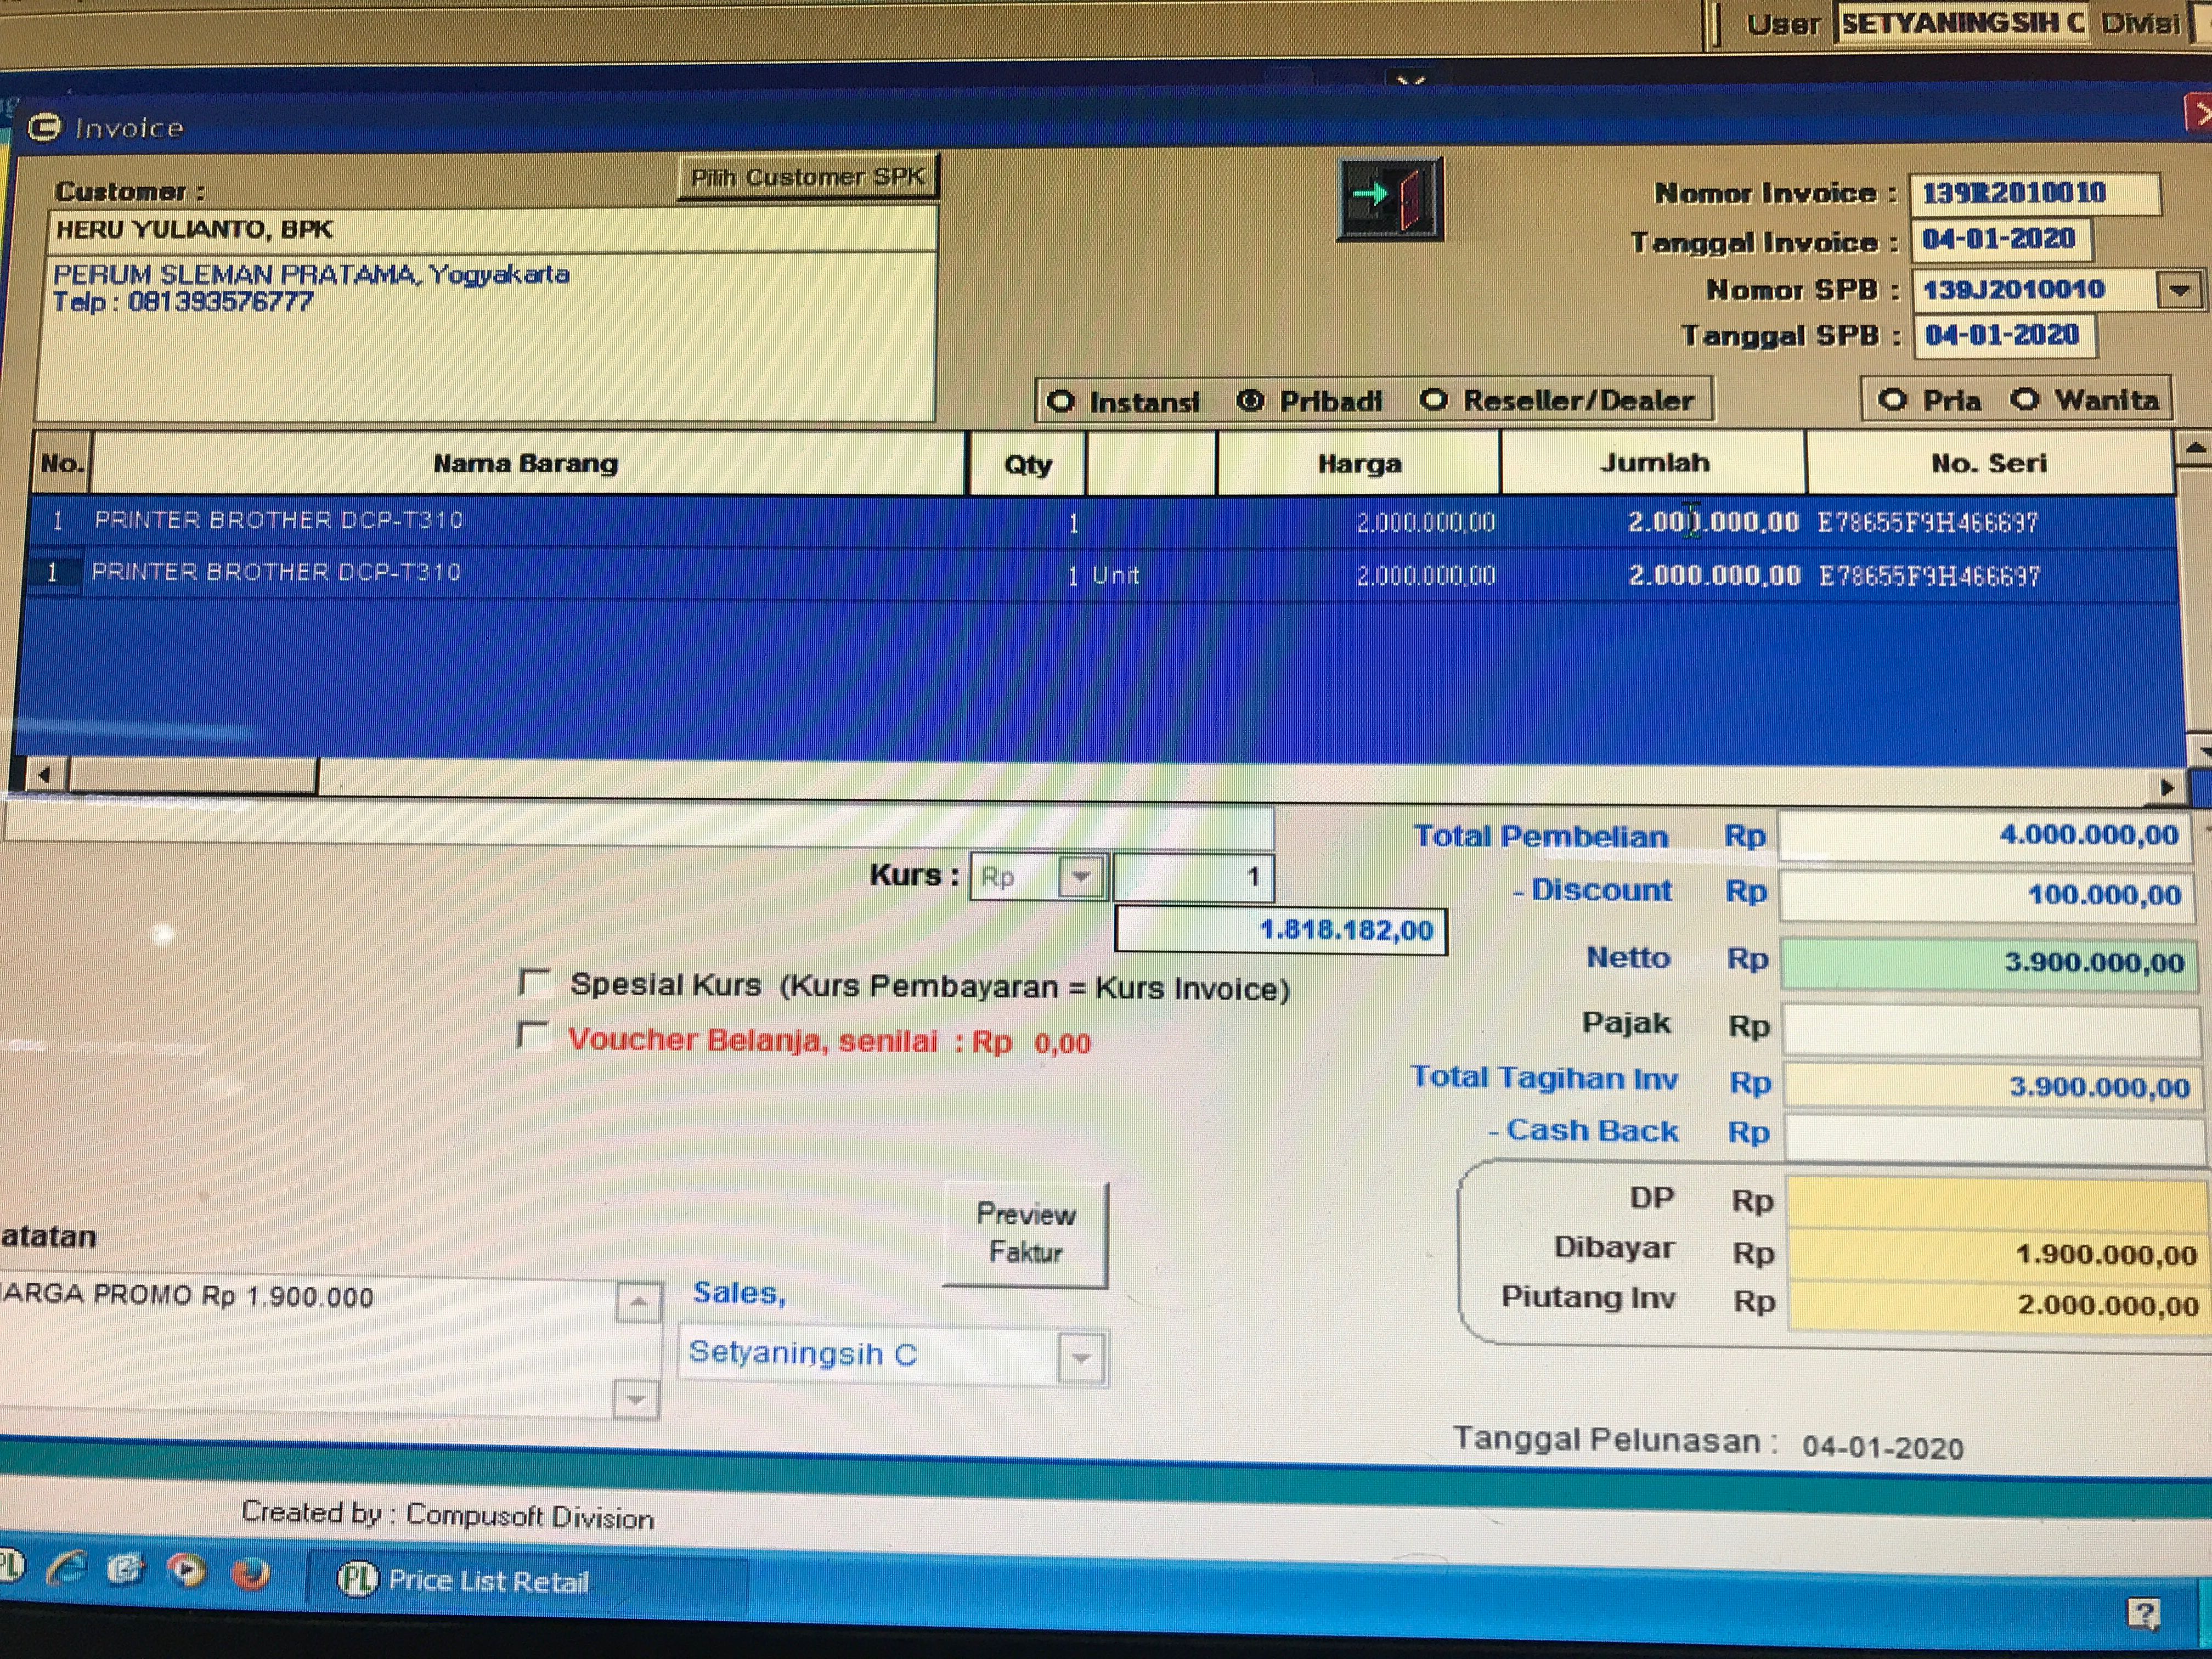2212x1659 pixels.
Task: Click the horizontal scrollbar thumb under table
Action: [x=192, y=774]
